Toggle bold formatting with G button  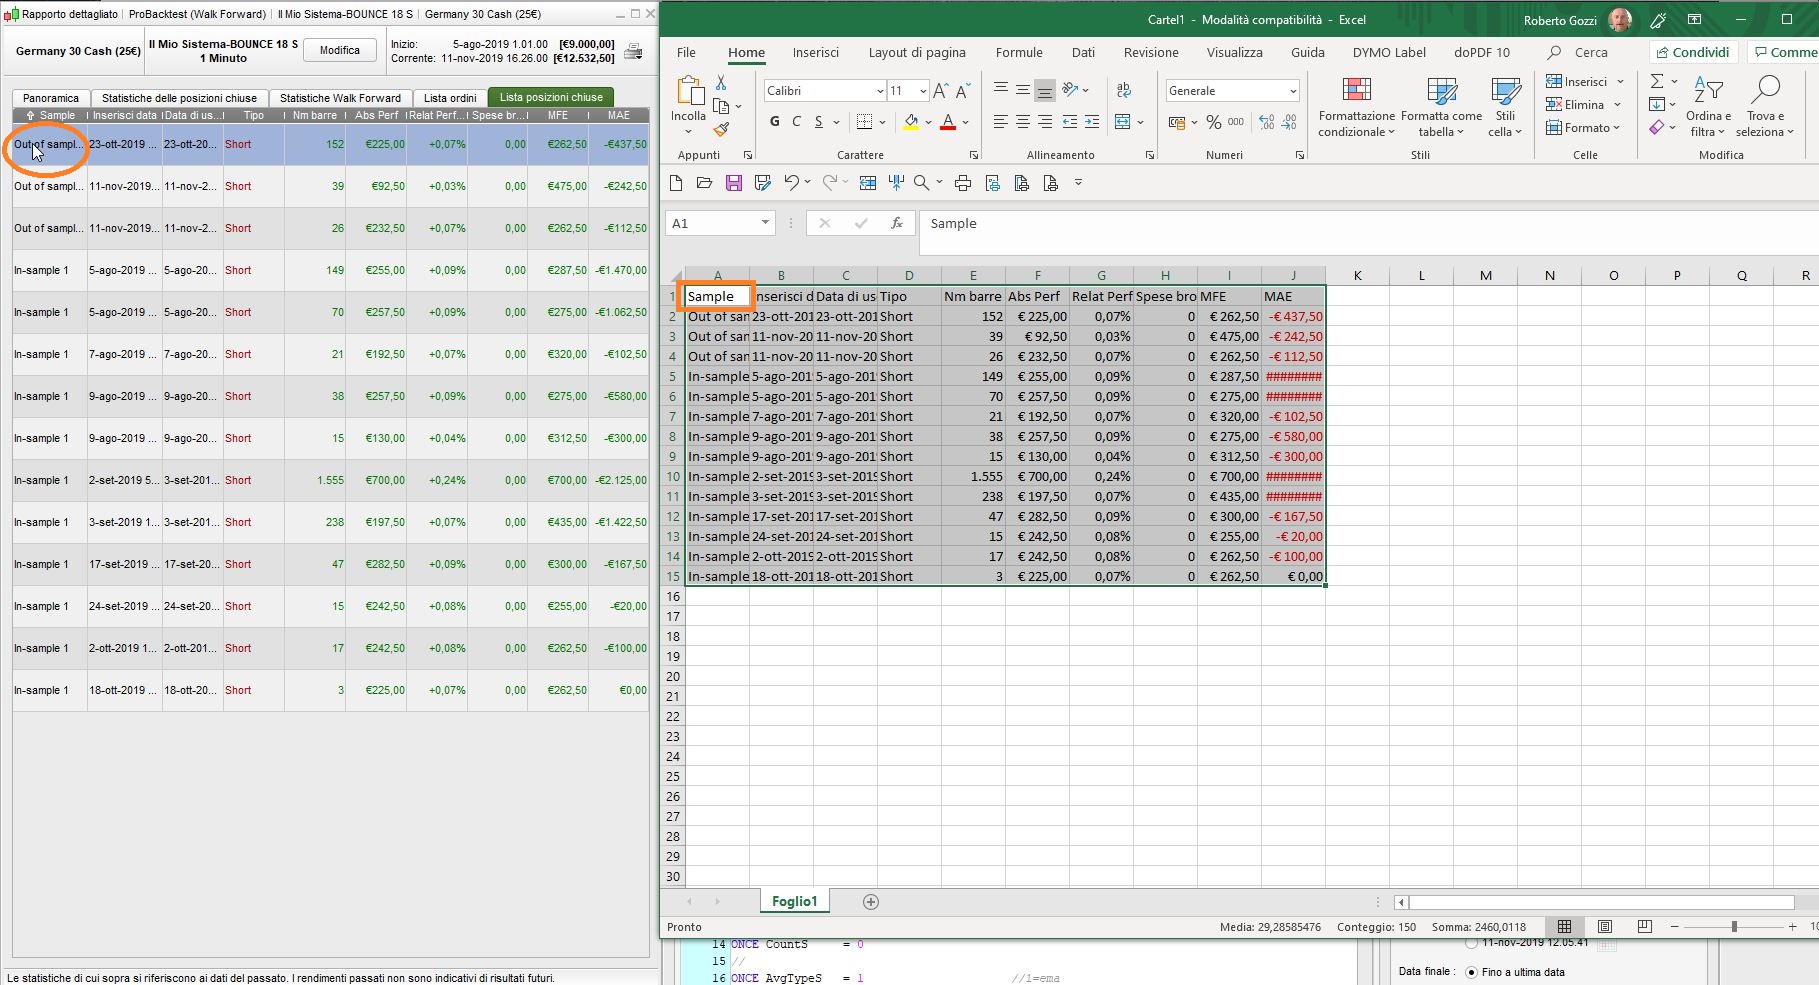coord(774,122)
